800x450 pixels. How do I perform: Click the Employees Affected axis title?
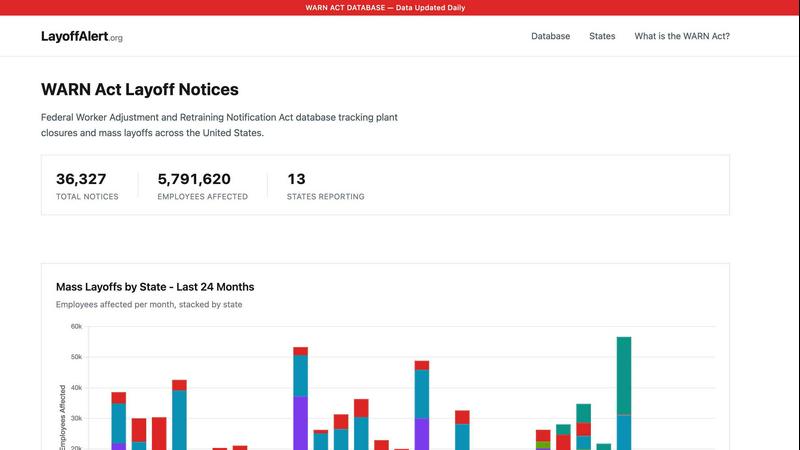point(63,420)
